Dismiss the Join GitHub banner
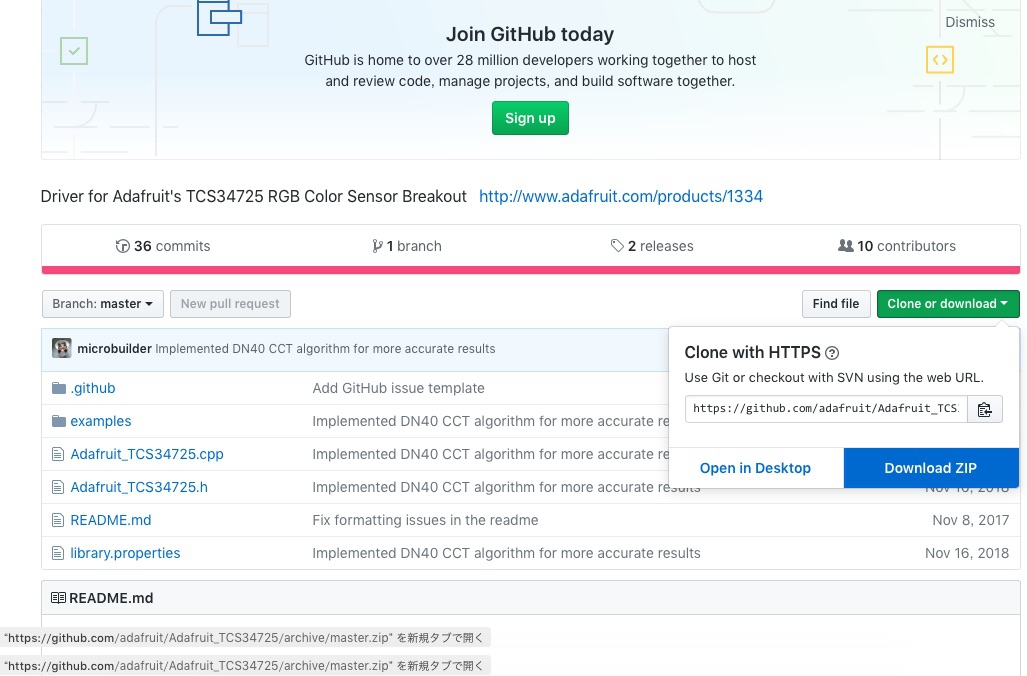The width and height of the screenshot is (1027, 676). point(970,22)
